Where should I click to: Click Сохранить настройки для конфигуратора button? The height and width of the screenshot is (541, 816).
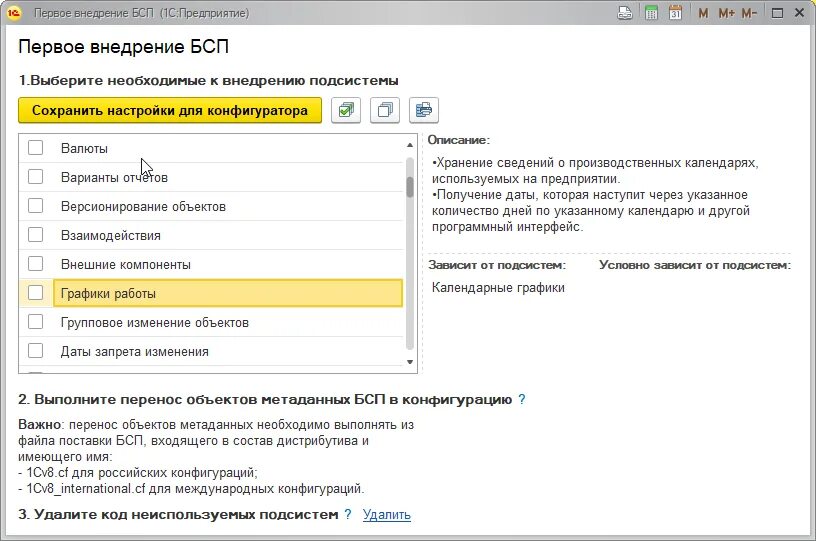[x=170, y=110]
